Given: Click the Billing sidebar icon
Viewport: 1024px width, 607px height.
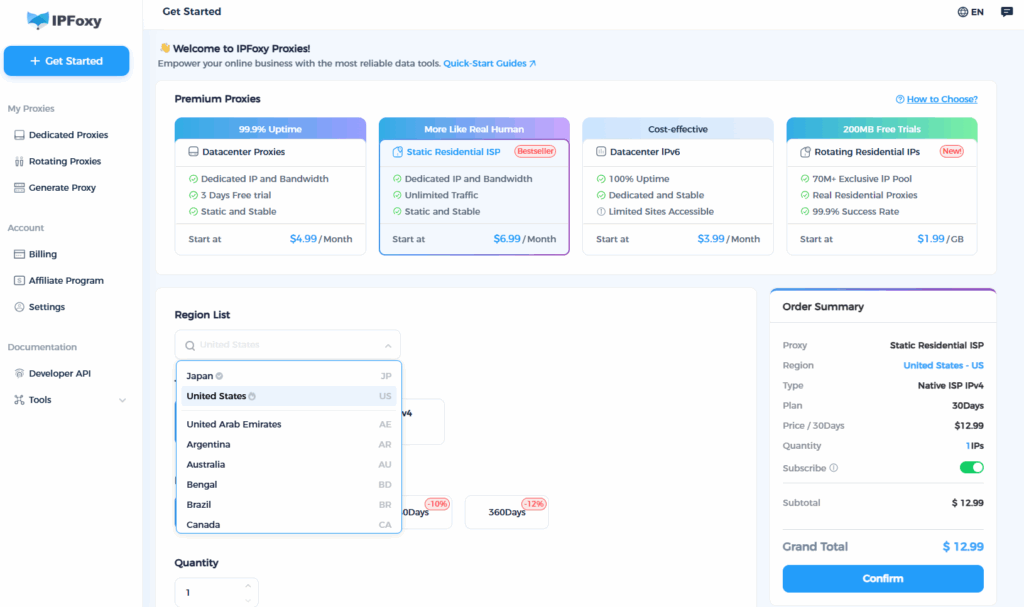Looking at the screenshot, I should click(x=19, y=255).
